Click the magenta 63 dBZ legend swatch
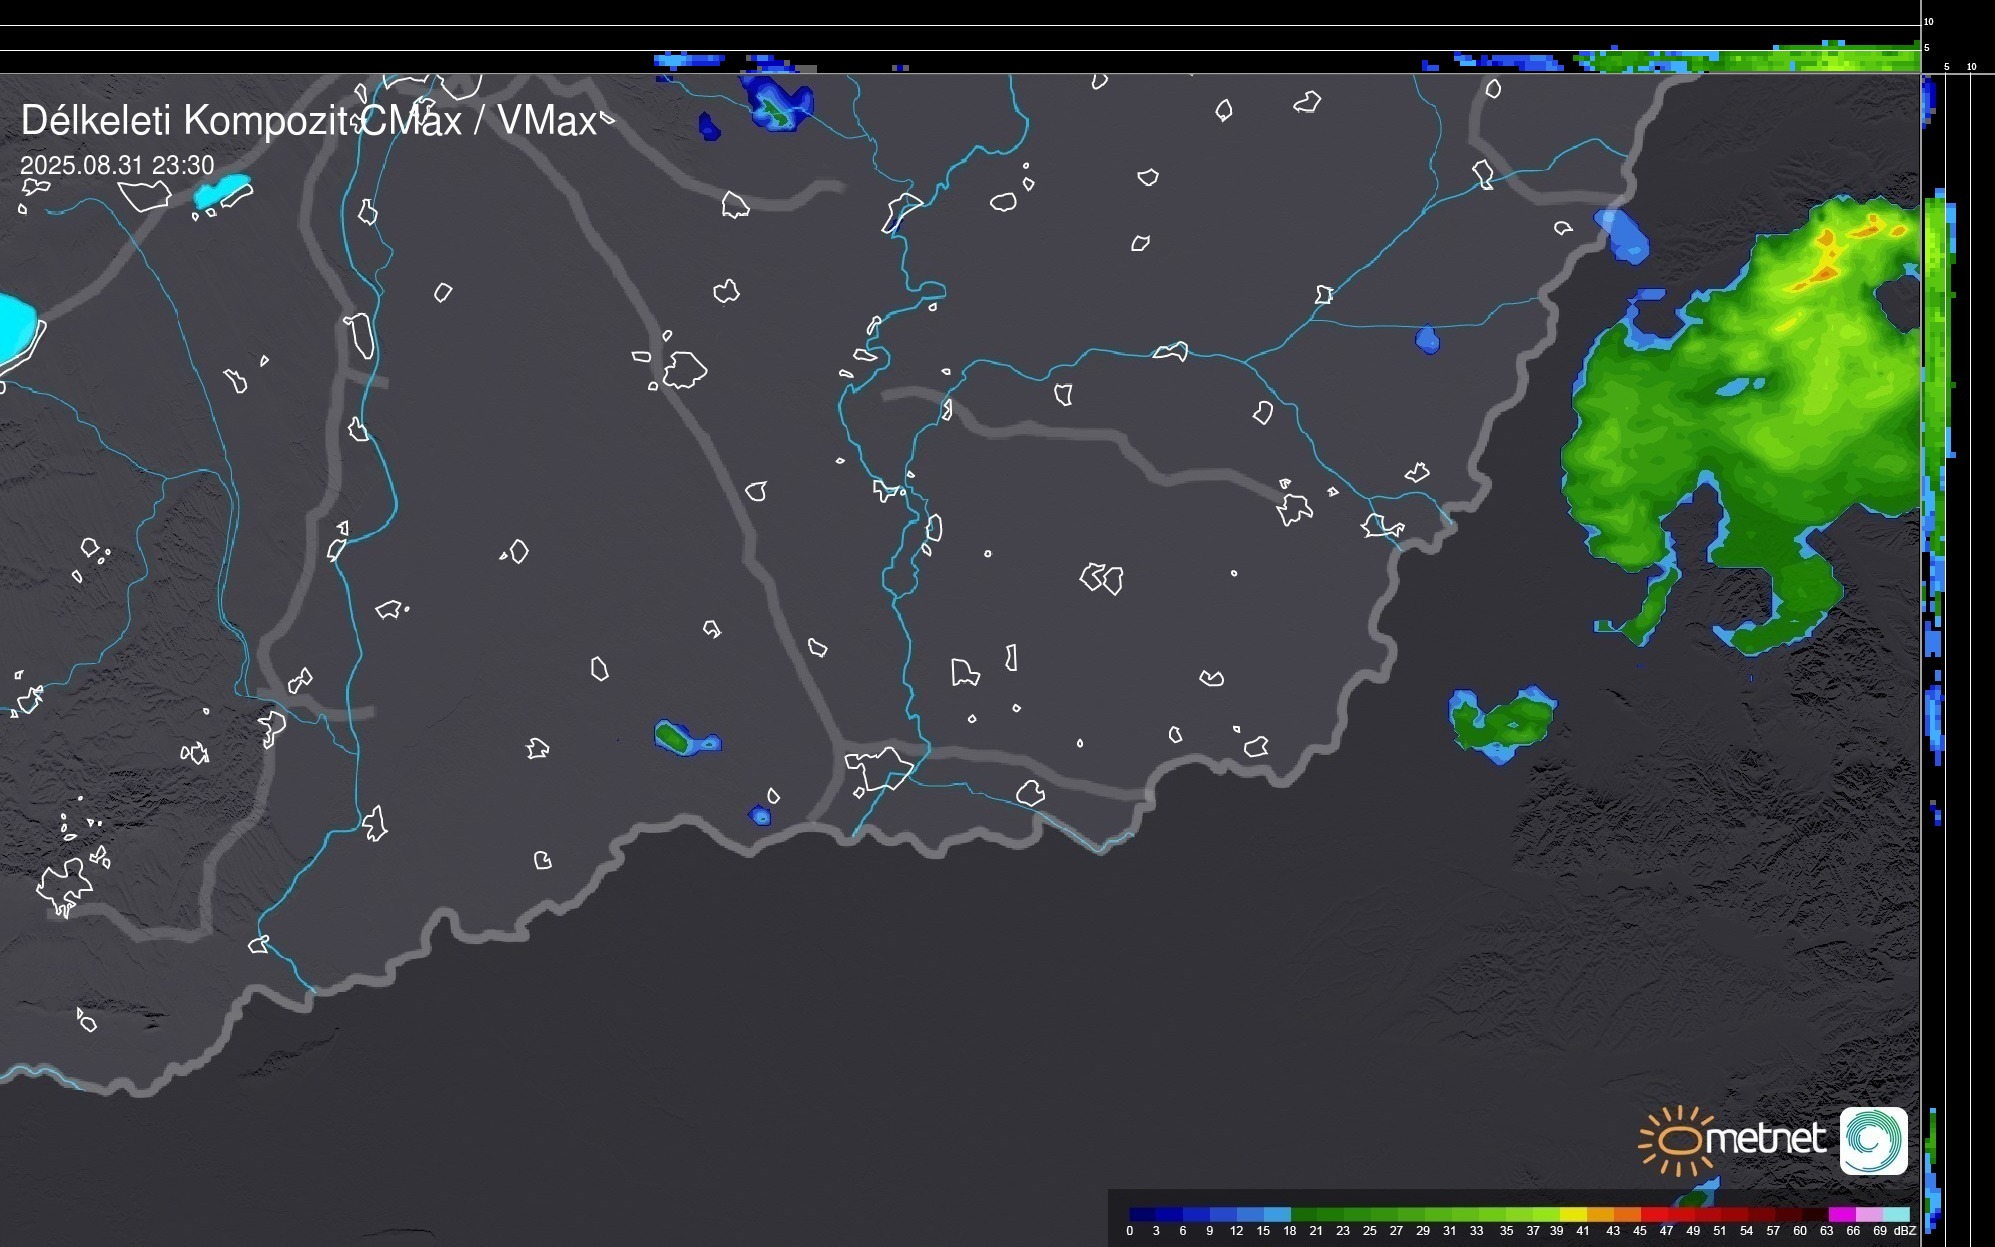Viewport: 1995px width, 1247px height. 1841,1215
